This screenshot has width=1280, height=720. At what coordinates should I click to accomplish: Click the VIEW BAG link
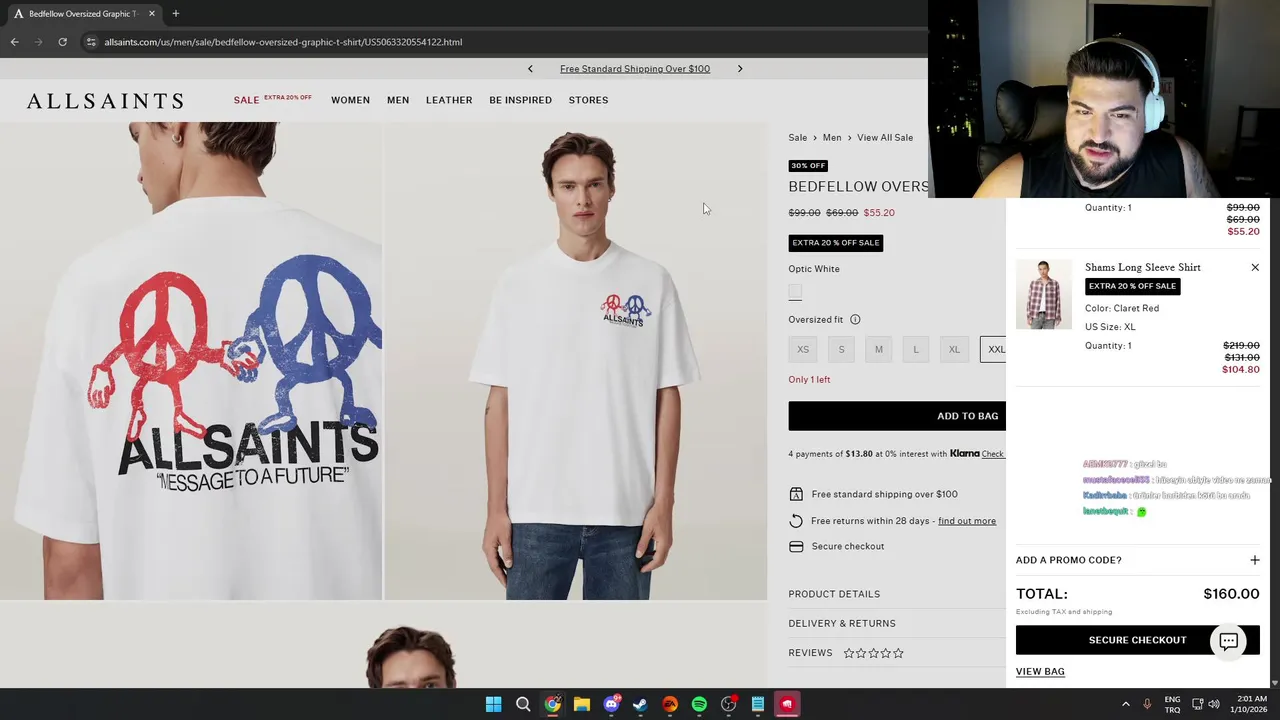coord(1040,672)
